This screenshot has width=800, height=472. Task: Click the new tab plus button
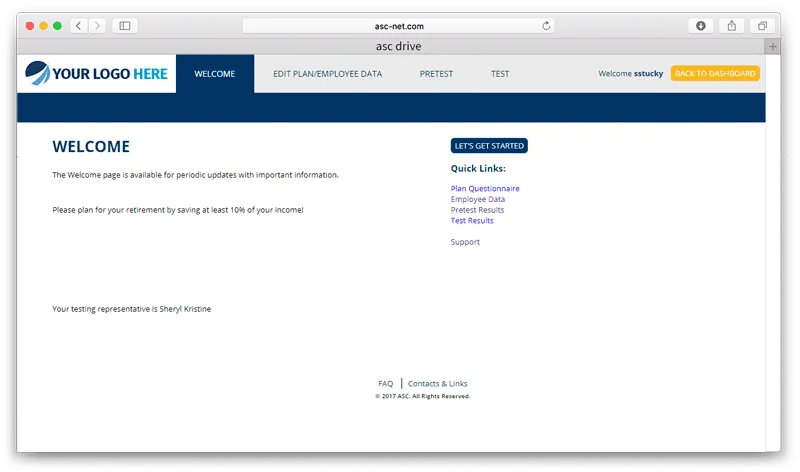click(x=771, y=46)
